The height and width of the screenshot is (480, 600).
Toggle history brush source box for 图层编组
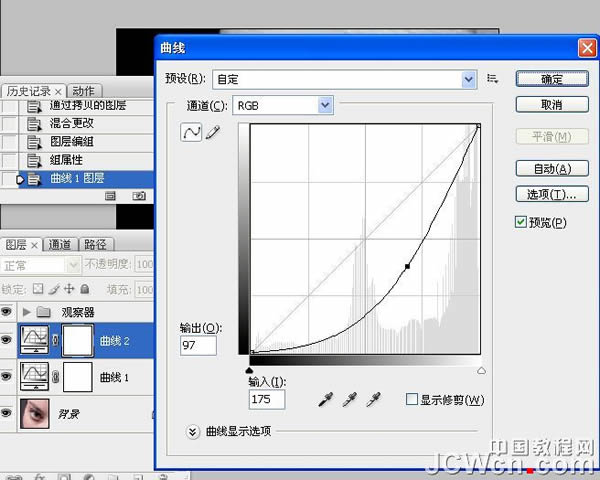(x=9, y=142)
